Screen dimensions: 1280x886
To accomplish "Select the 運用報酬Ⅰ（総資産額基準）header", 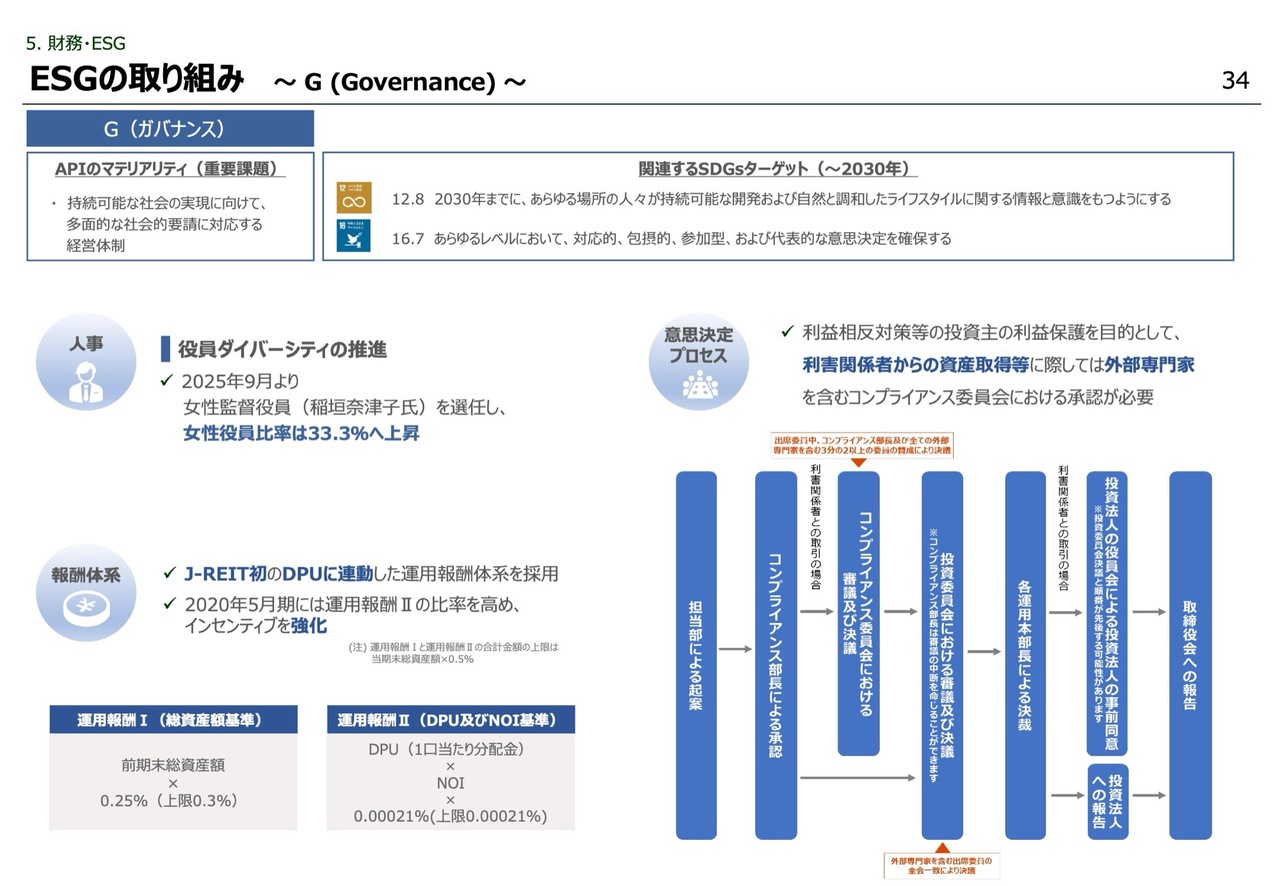I will pyautogui.click(x=173, y=719).
